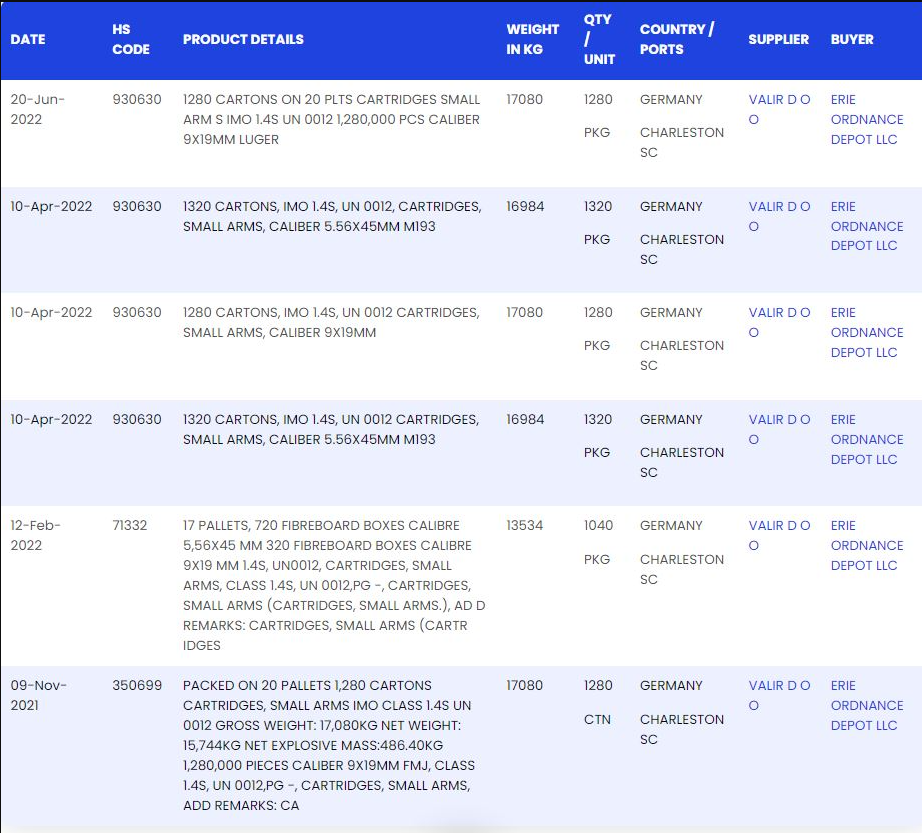The height and width of the screenshot is (833, 923).
Task: Click the BUYER column header
Action: click(852, 39)
